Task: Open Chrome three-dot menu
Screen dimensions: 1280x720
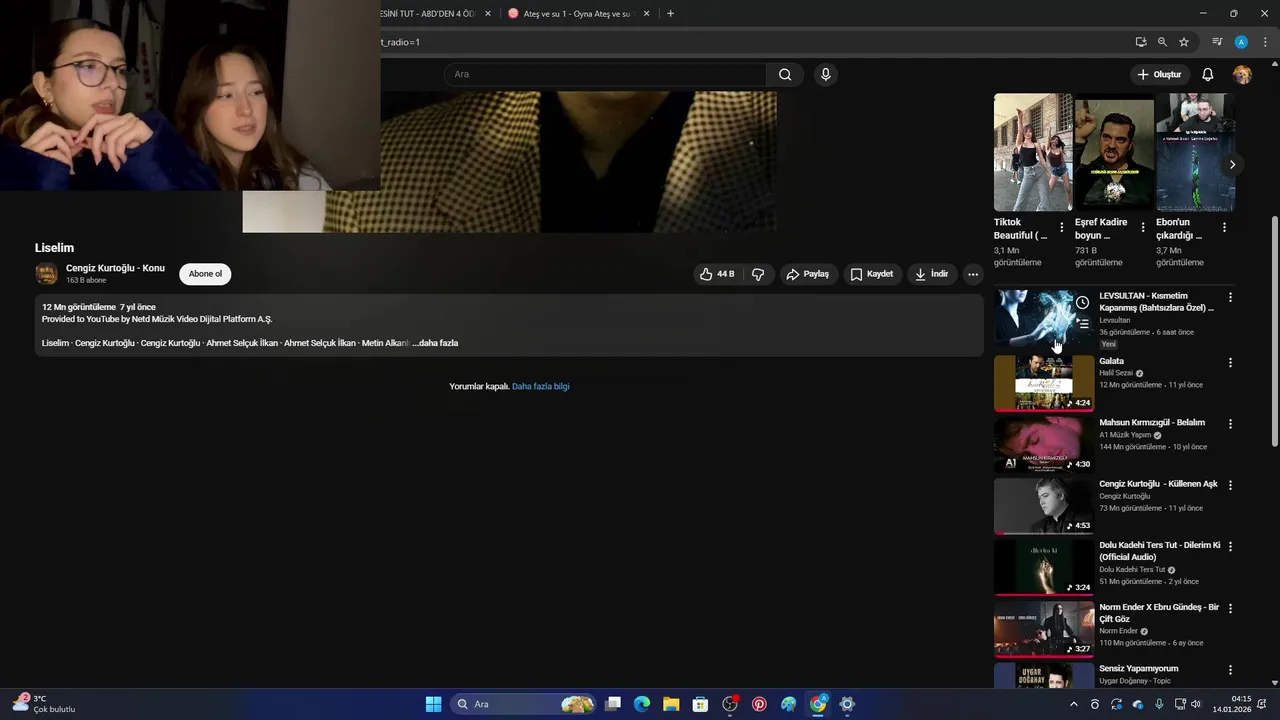Action: (1265, 42)
